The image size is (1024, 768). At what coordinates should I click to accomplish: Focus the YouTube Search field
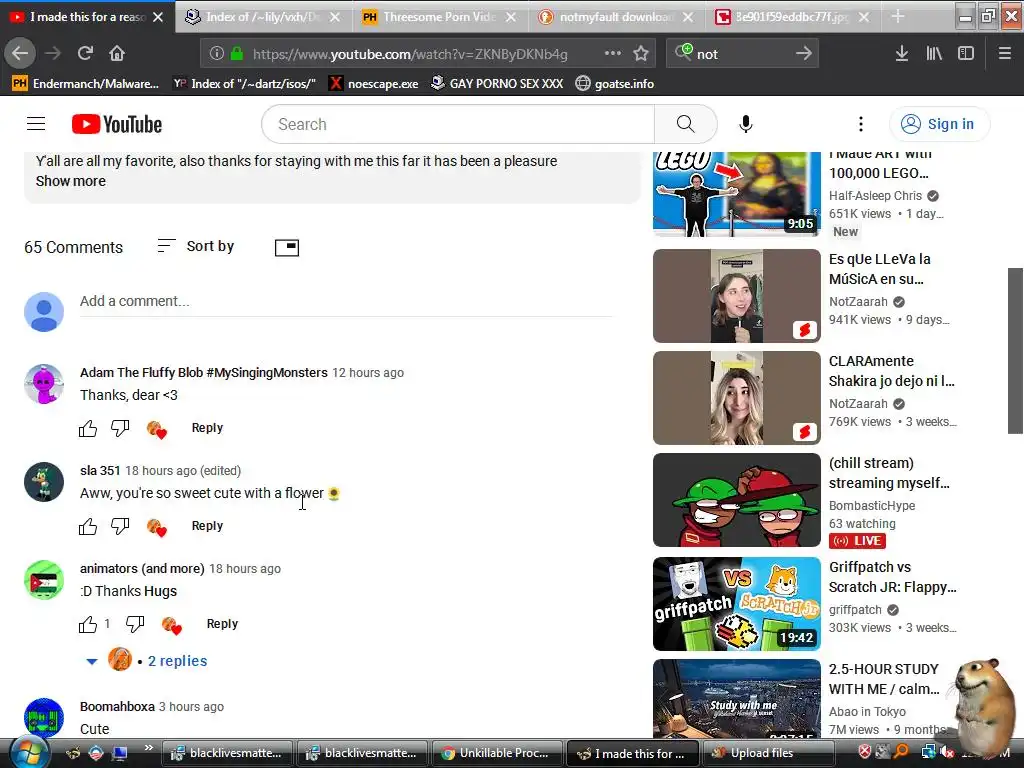coord(458,124)
